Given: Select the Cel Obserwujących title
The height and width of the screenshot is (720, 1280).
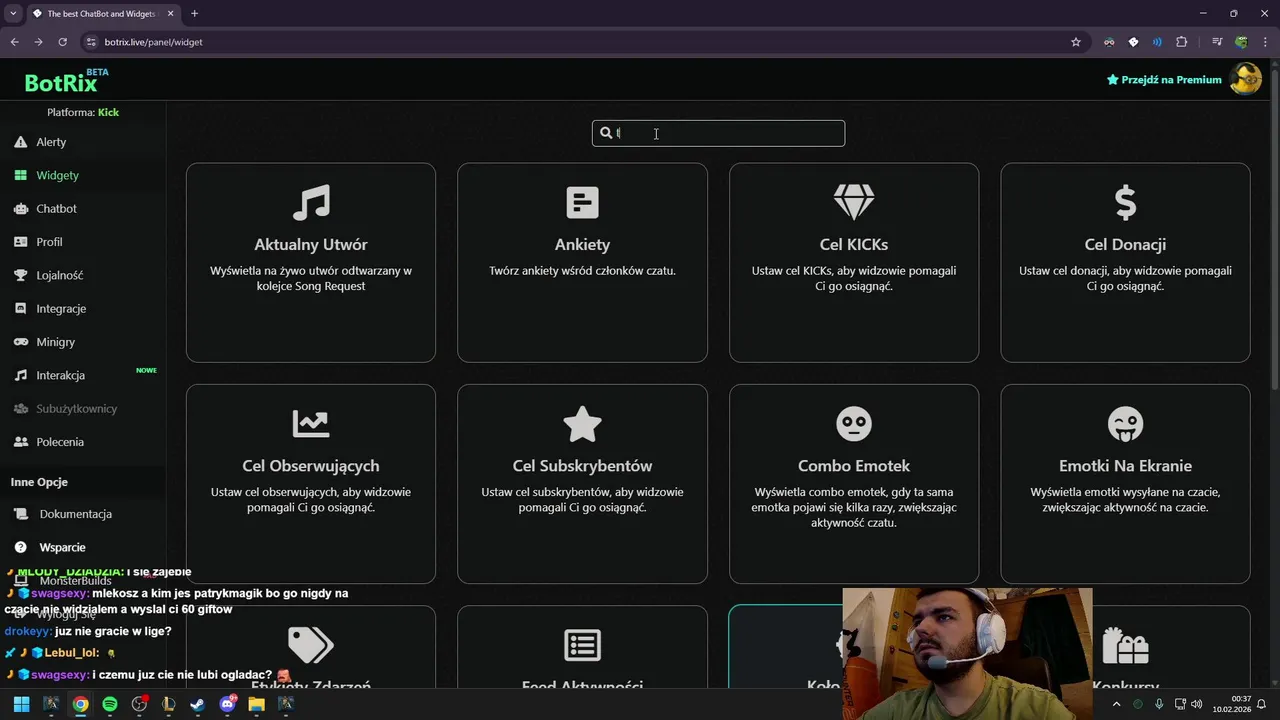Looking at the screenshot, I should pos(311,466).
